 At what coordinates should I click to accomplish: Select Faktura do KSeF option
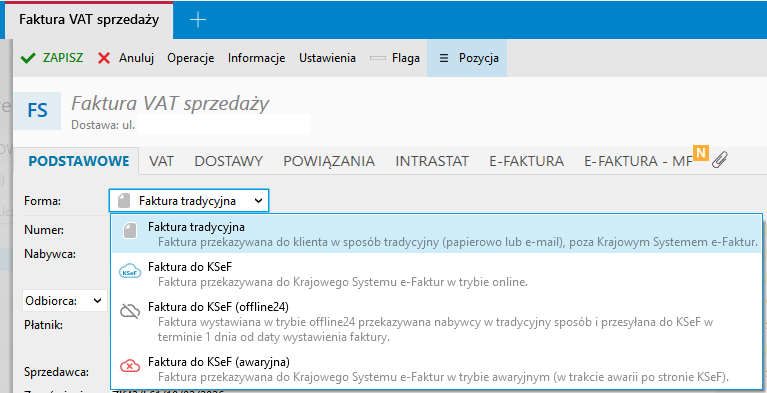(437, 275)
